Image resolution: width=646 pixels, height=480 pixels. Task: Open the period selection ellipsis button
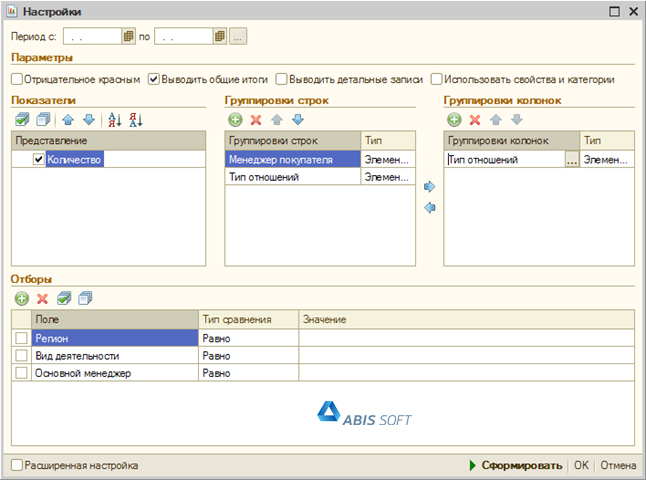coord(238,36)
